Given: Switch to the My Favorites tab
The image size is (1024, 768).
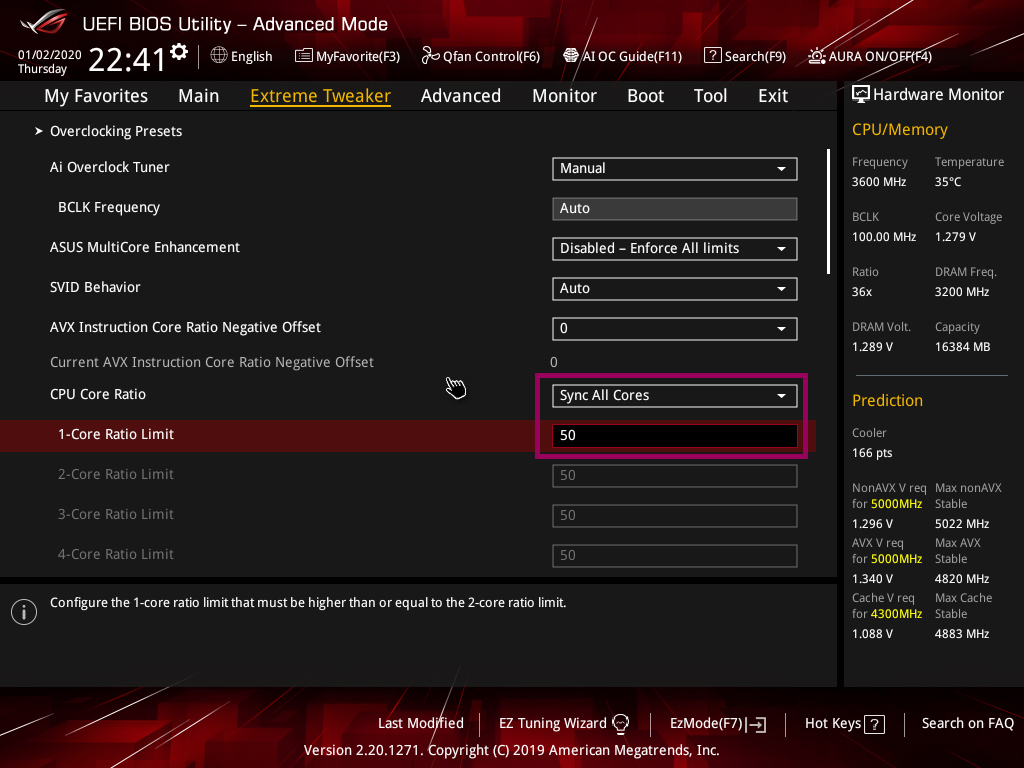Looking at the screenshot, I should [96, 96].
